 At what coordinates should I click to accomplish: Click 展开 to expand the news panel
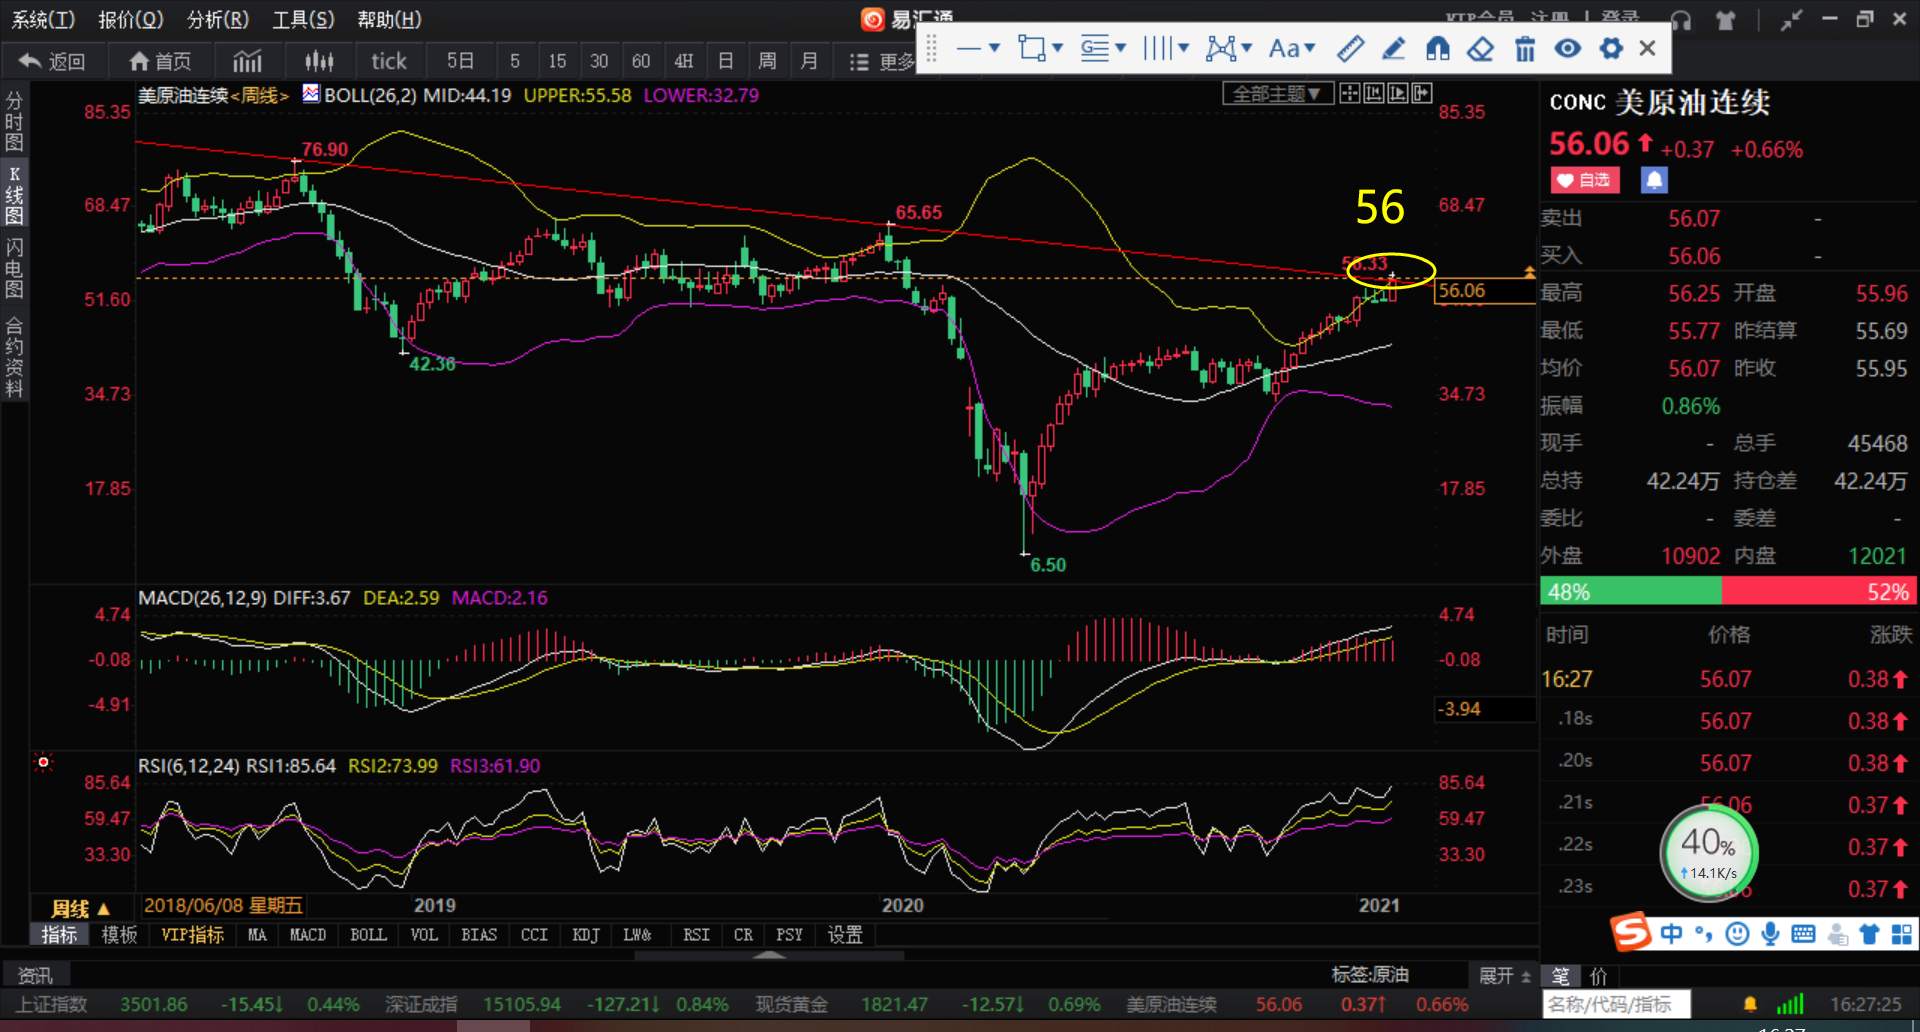pos(1504,975)
